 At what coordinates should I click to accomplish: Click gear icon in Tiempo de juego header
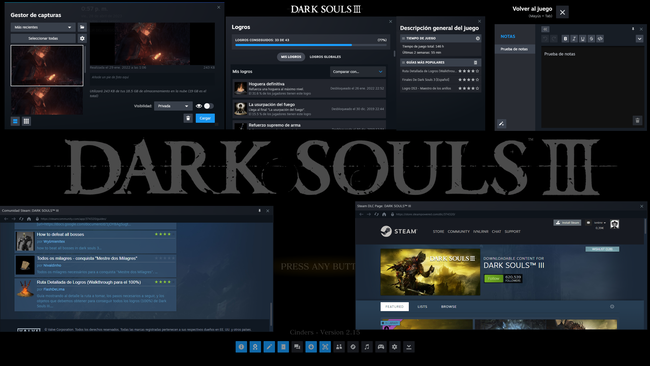pyautogui.click(x=478, y=38)
